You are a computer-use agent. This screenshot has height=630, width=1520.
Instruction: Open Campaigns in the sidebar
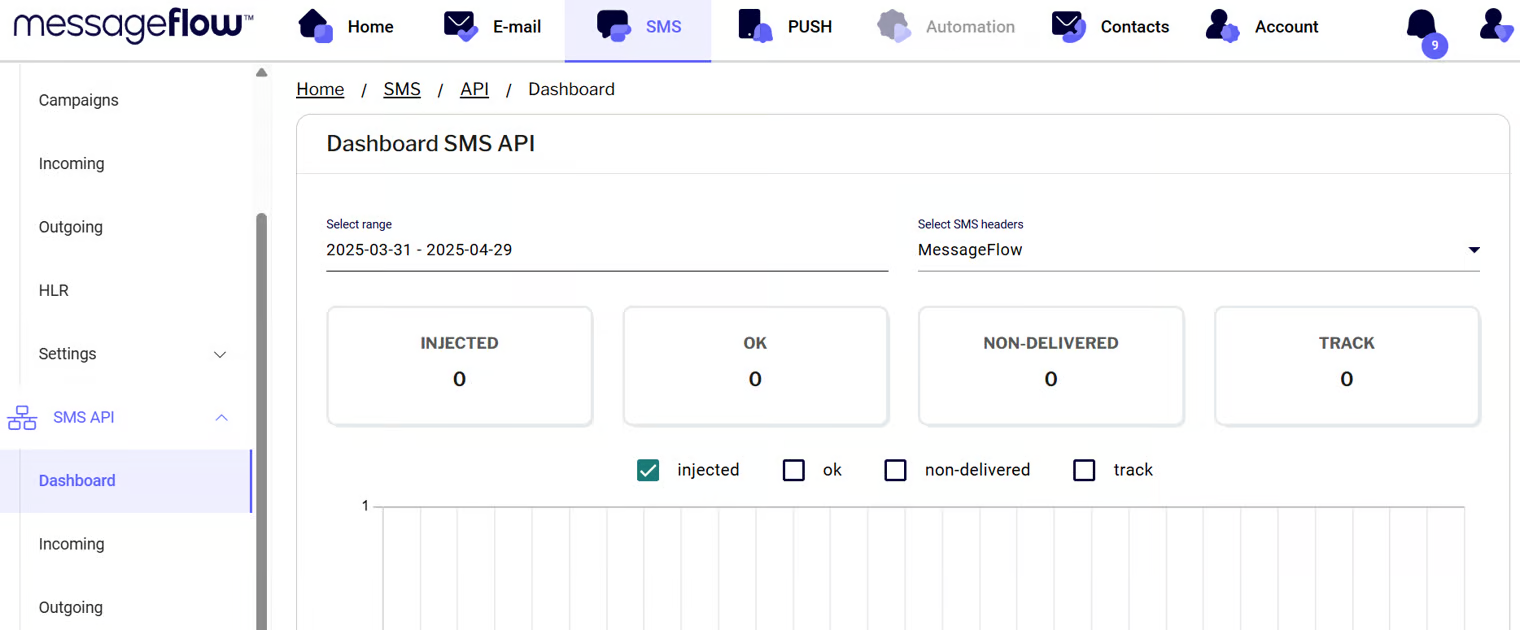pos(78,100)
